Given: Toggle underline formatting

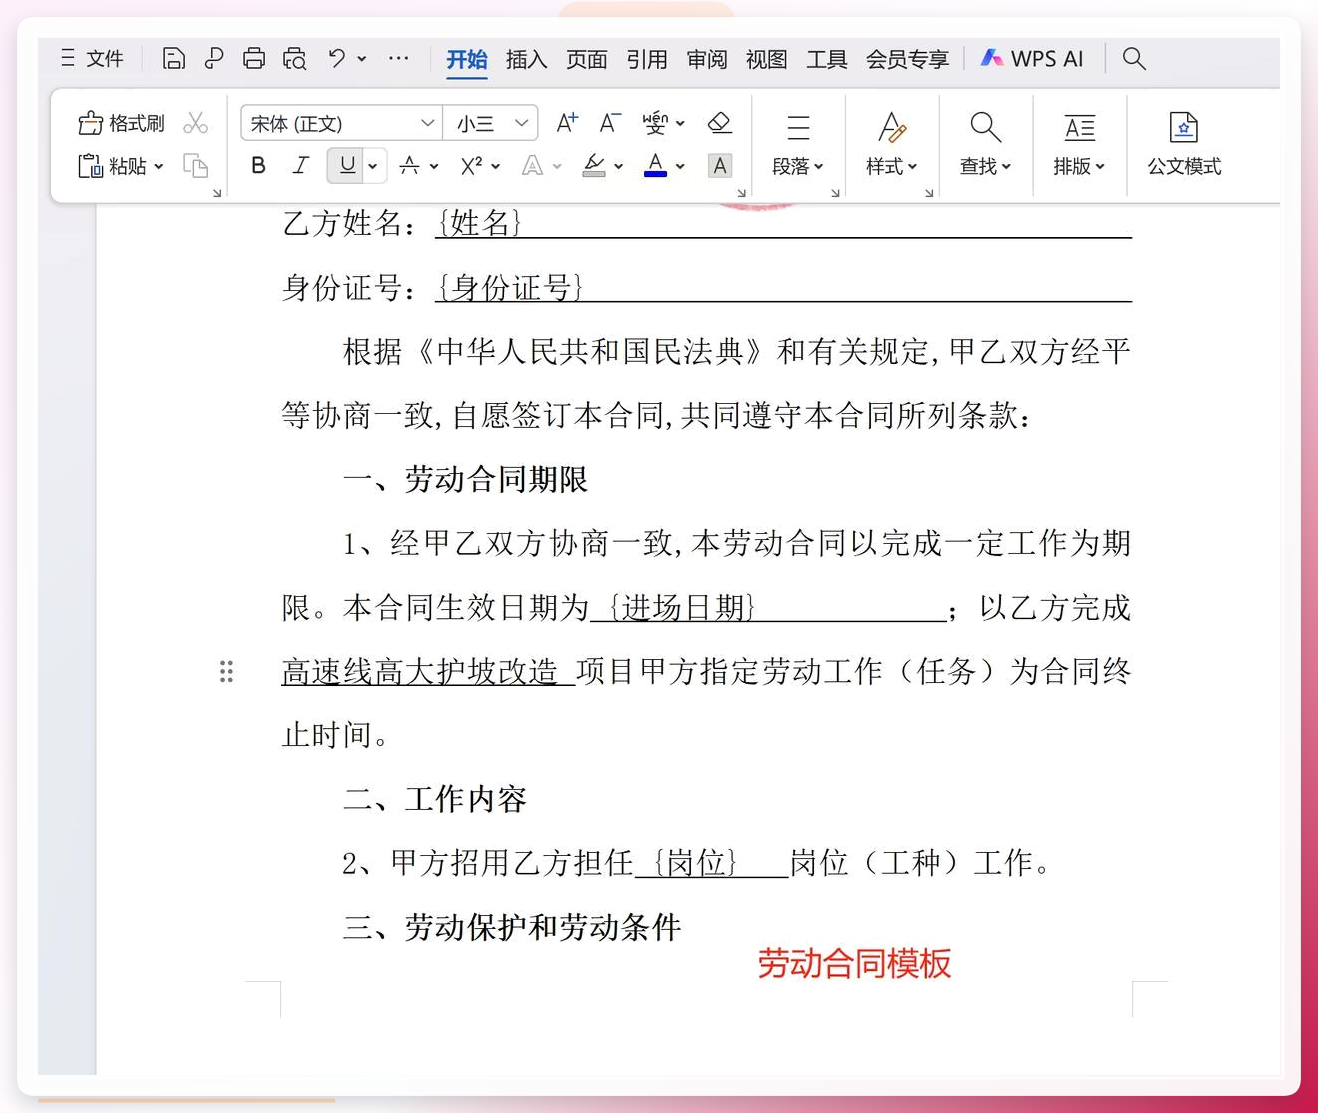Looking at the screenshot, I should point(347,166).
